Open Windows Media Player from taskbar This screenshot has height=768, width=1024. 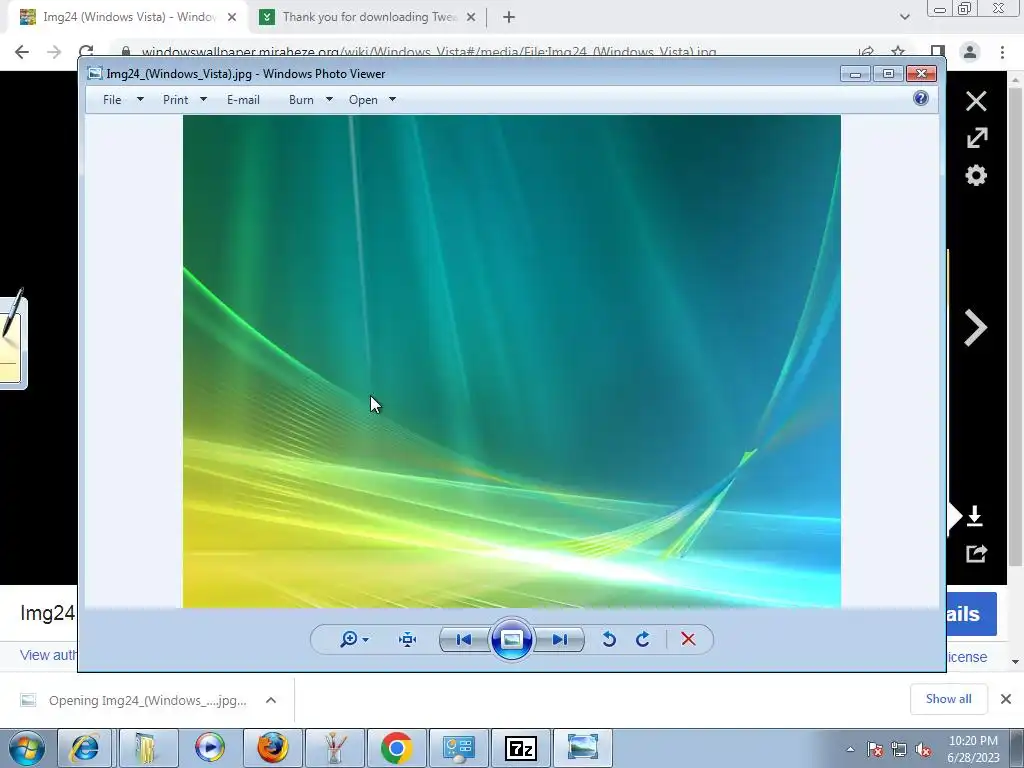tap(210, 748)
